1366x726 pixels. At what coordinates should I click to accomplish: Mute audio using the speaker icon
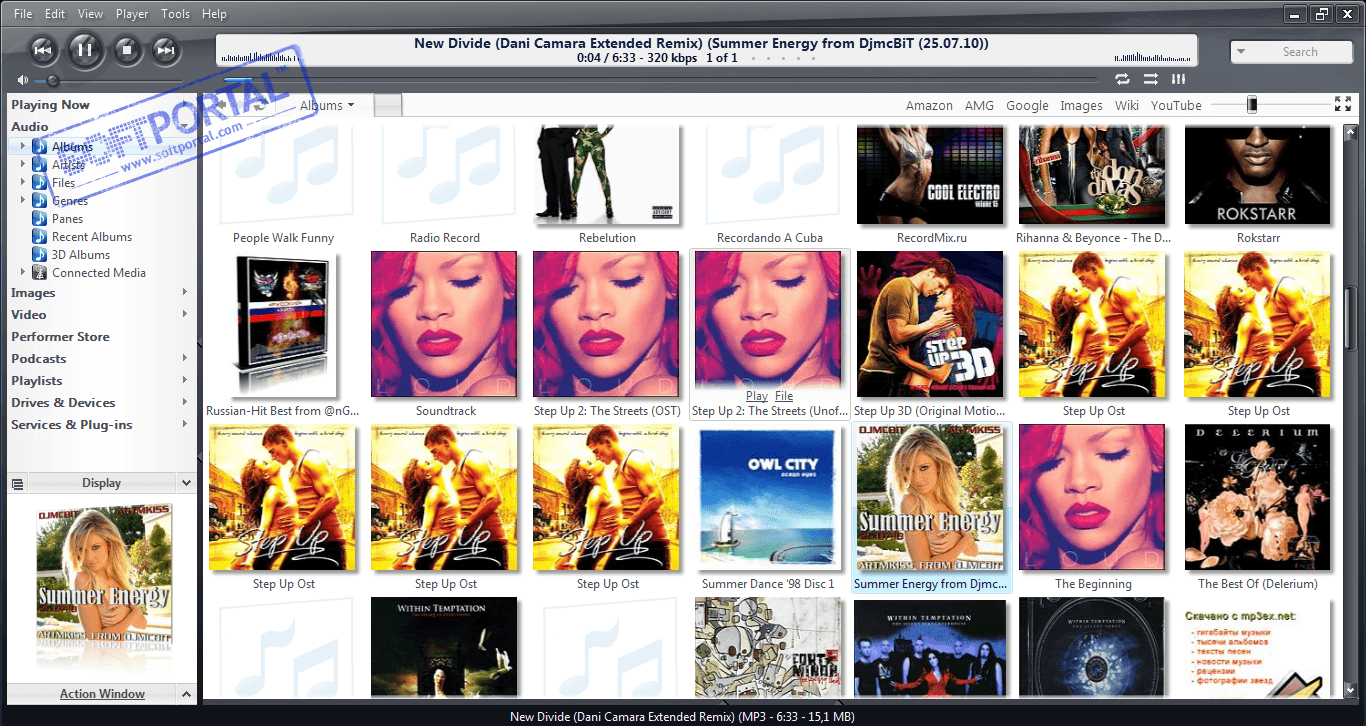(22, 80)
